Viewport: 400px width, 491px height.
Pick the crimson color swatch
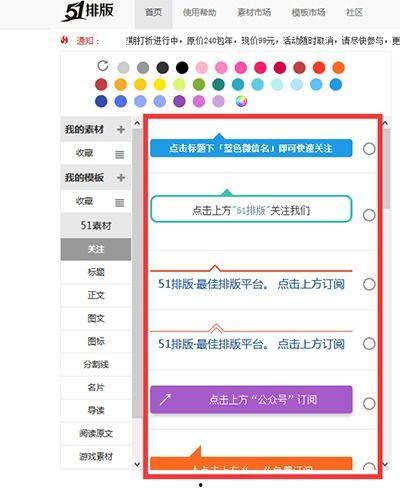[280, 68]
